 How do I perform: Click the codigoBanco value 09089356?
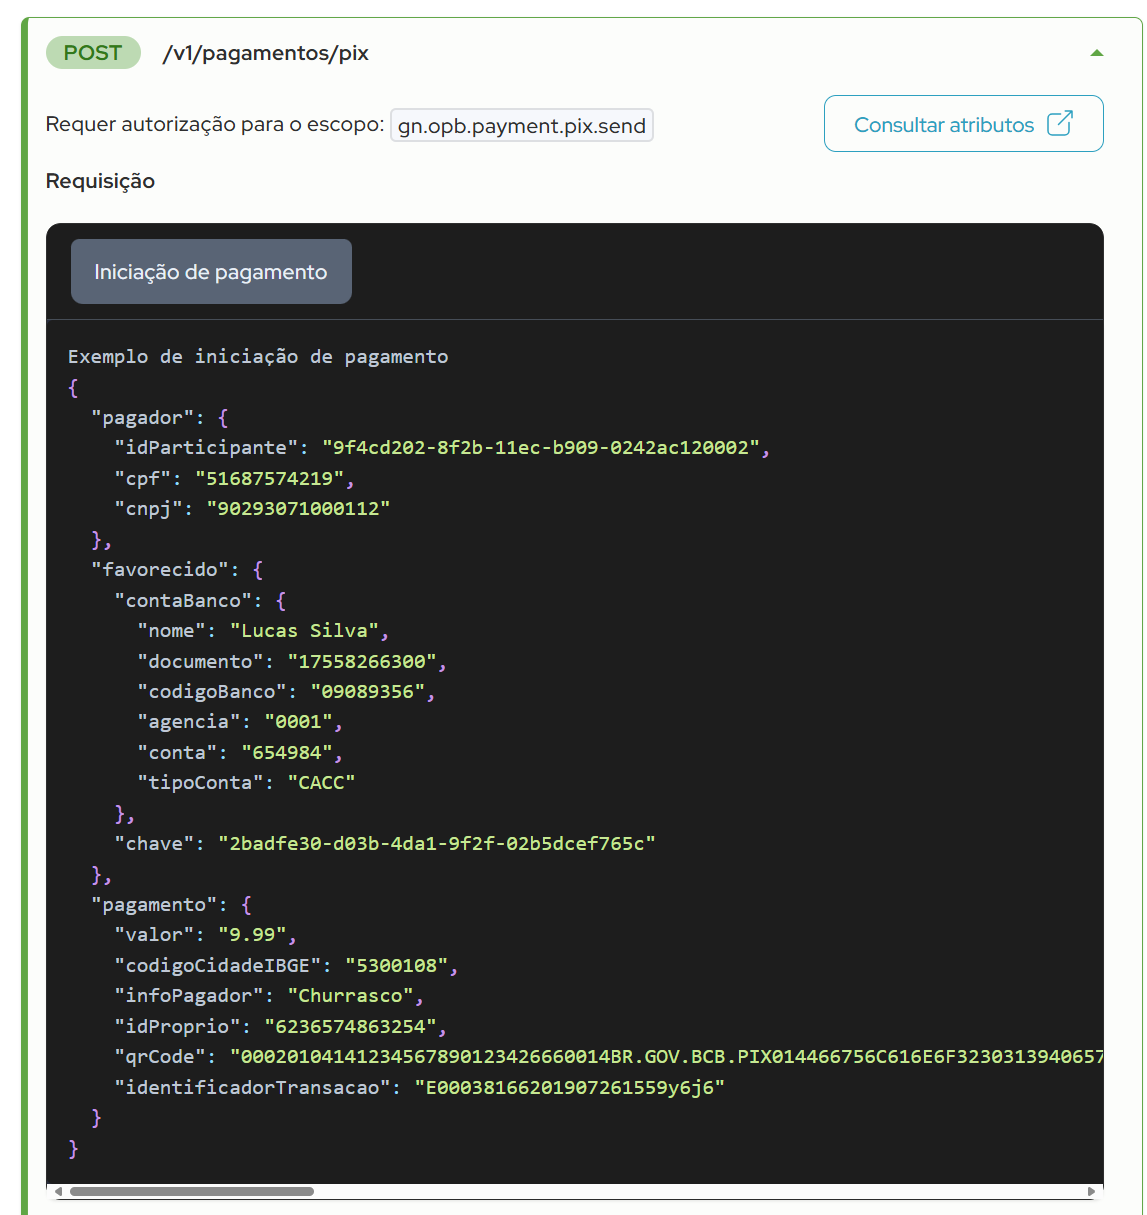368,691
